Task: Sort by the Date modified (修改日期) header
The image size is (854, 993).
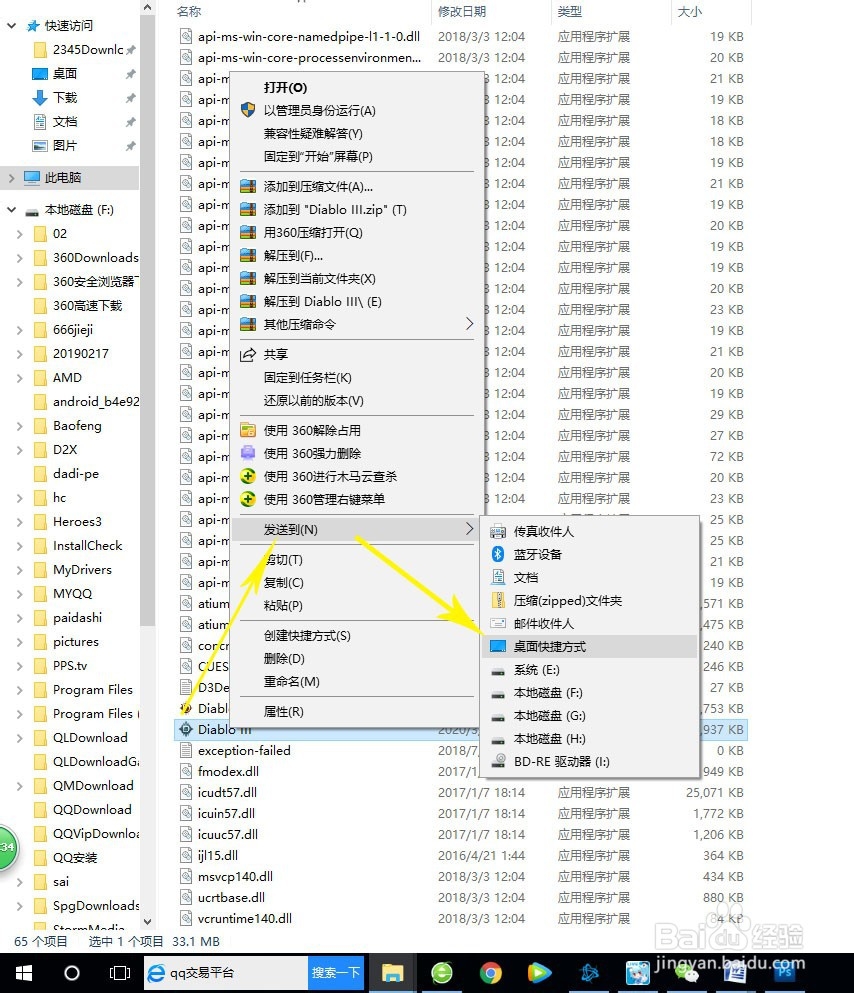Action: (462, 11)
